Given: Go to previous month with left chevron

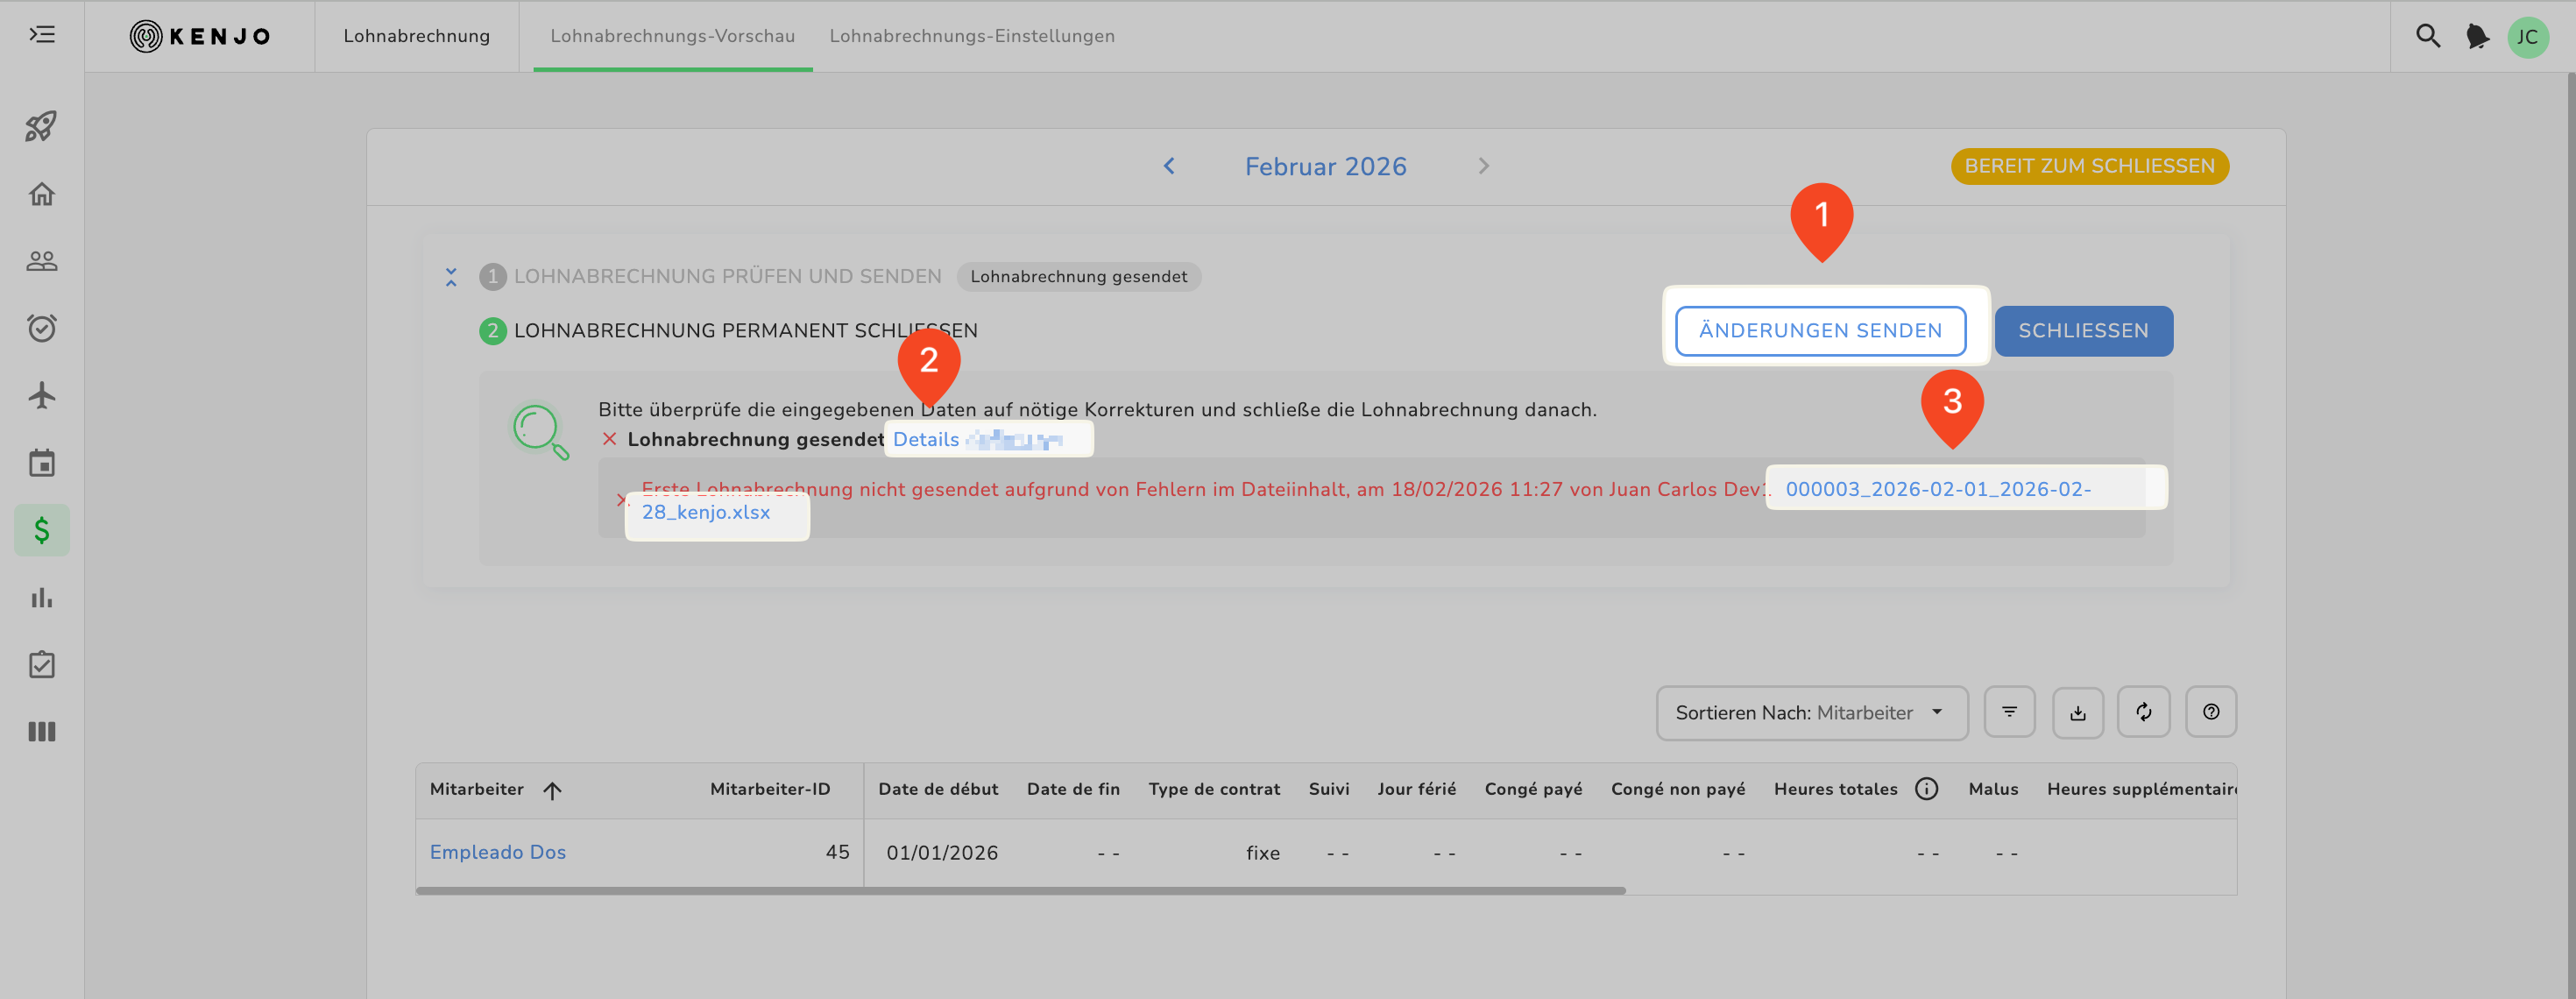Looking at the screenshot, I should coord(1168,166).
